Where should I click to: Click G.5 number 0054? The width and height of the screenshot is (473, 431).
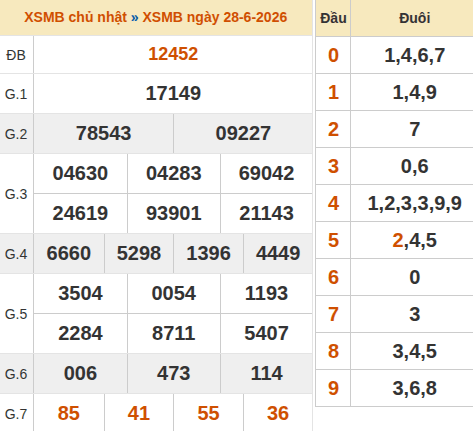pyautogui.click(x=174, y=293)
